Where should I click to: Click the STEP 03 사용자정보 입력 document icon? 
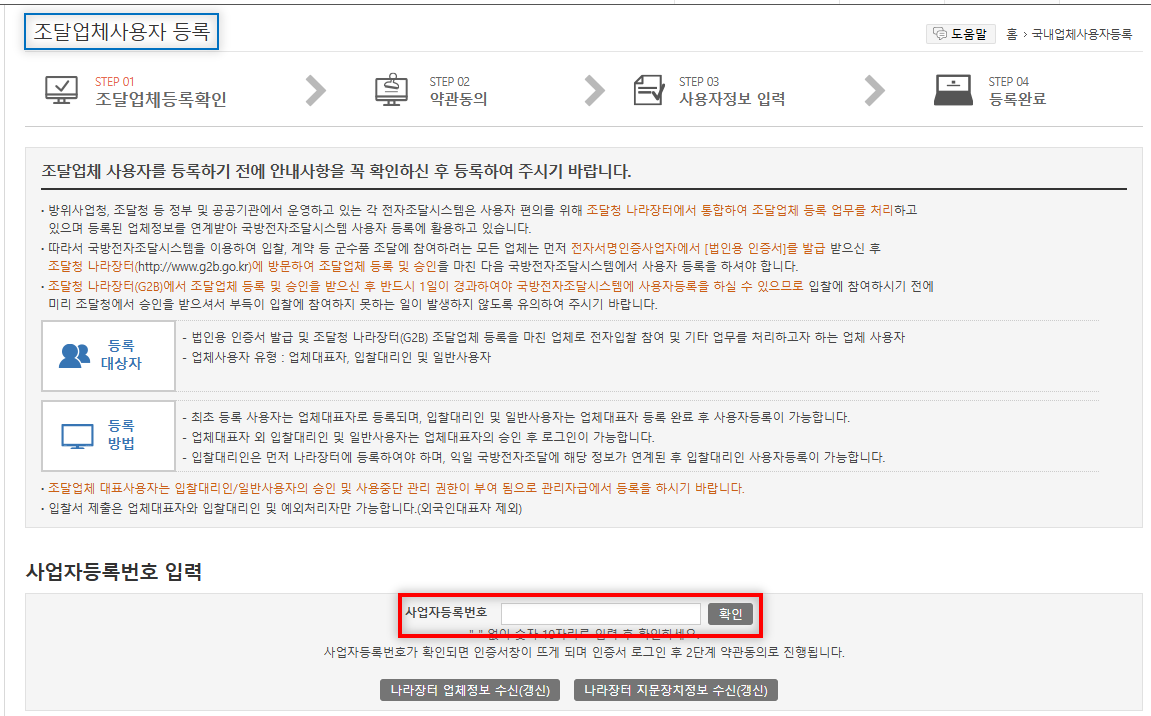650,88
